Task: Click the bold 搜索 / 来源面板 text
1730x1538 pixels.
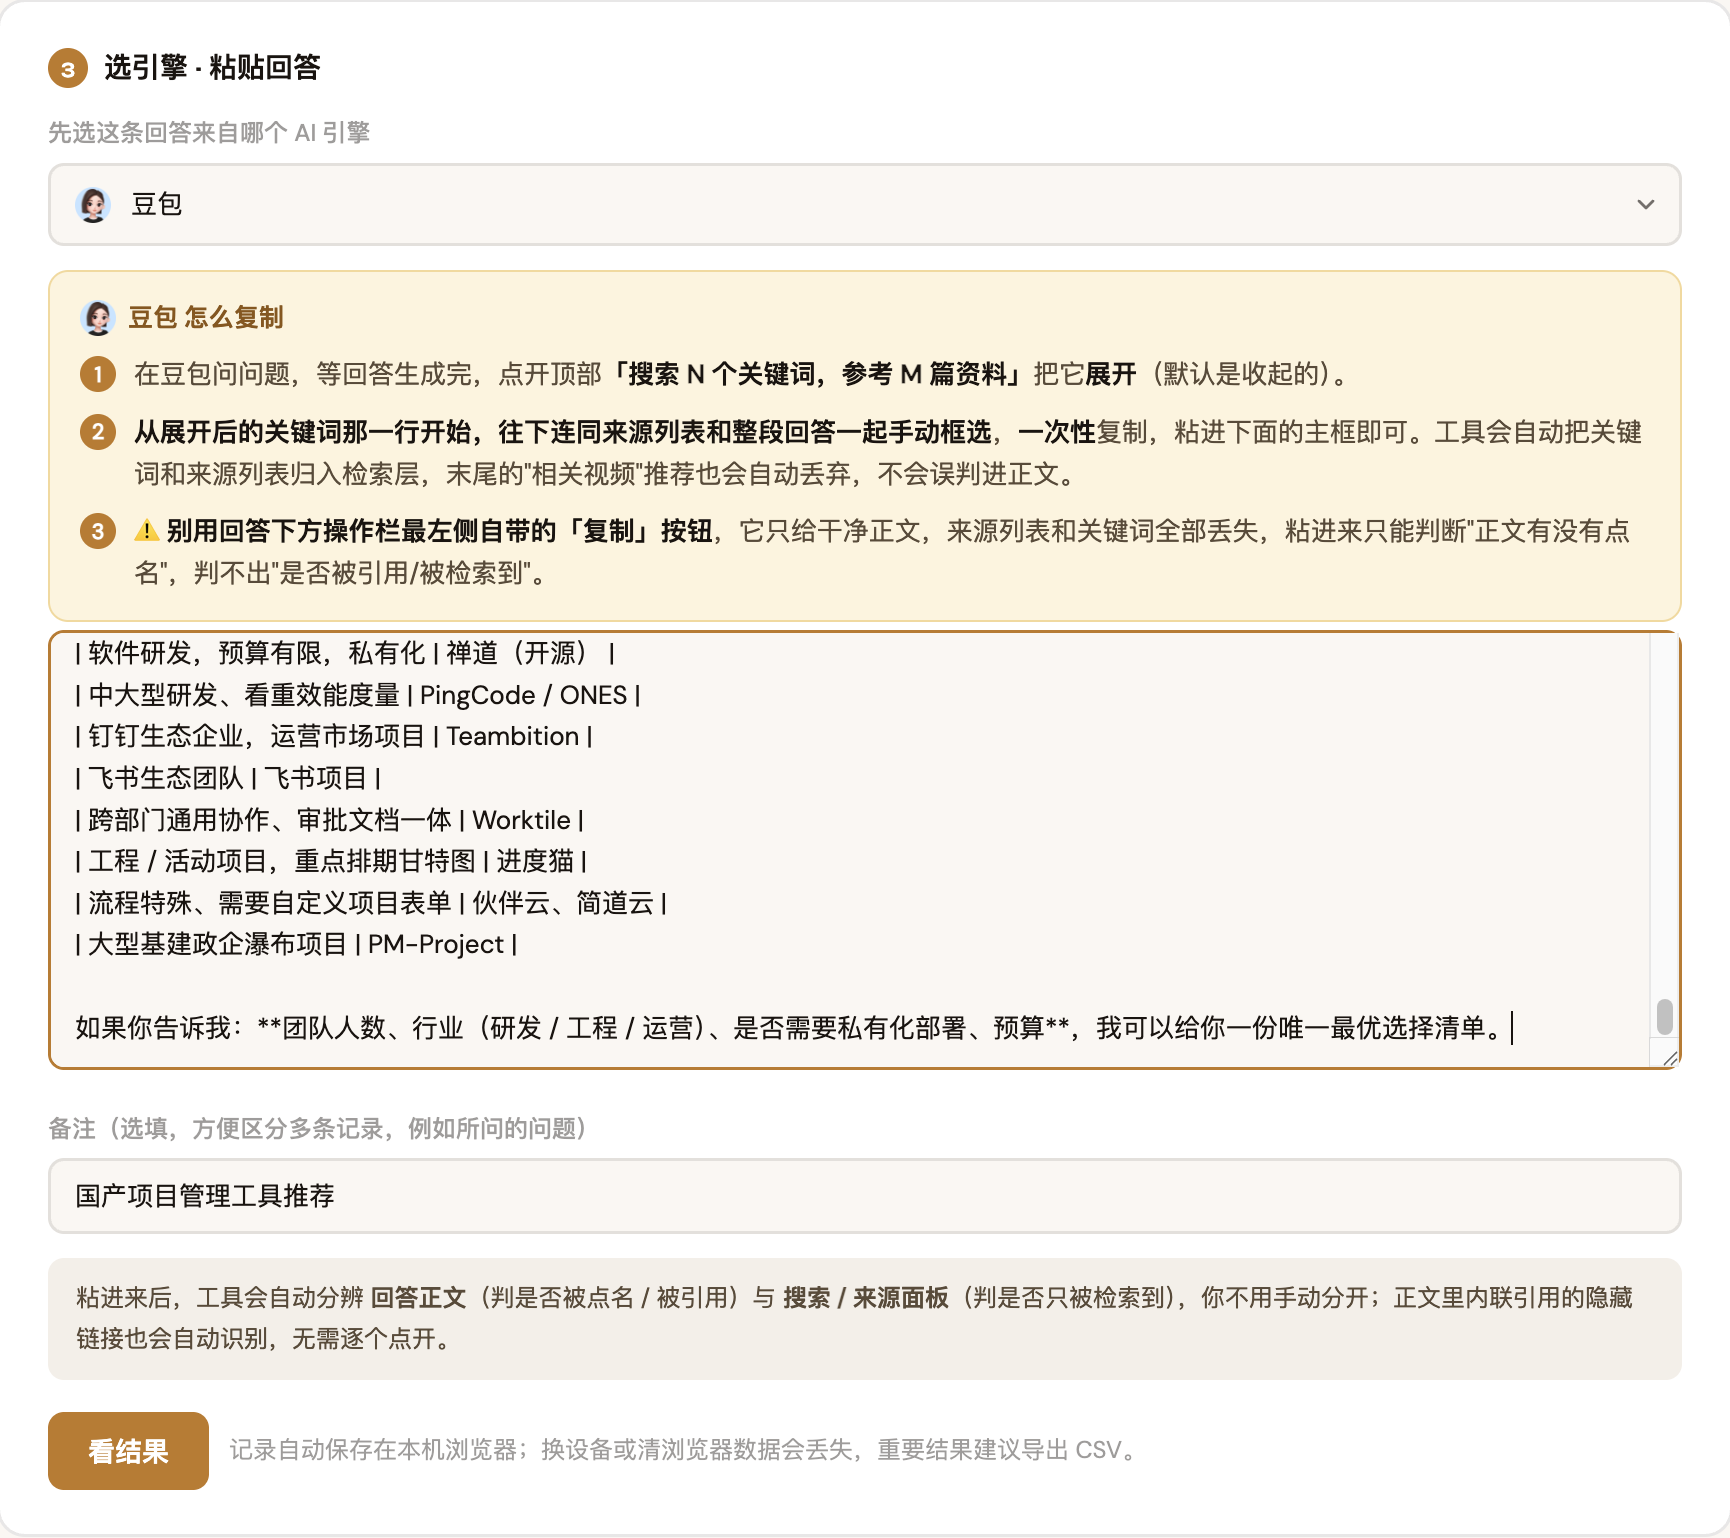Action: tap(866, 1298)
